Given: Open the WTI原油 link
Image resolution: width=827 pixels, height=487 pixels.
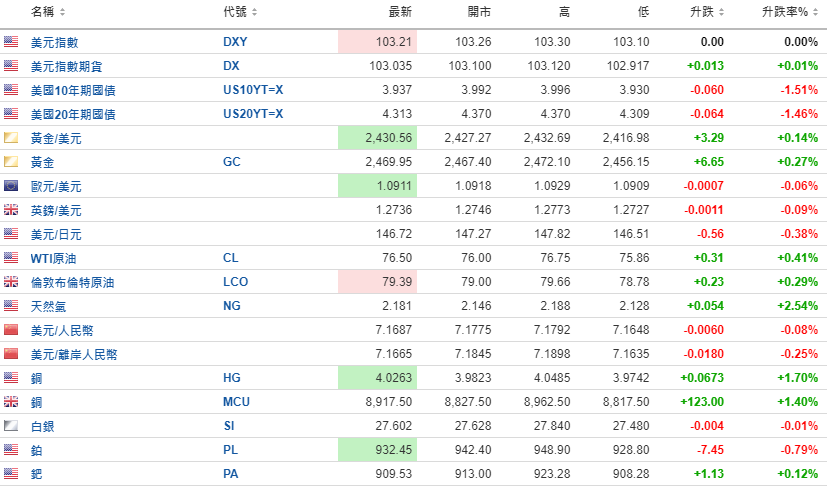Looking at the screenshot, I should (x=52, y=258).
